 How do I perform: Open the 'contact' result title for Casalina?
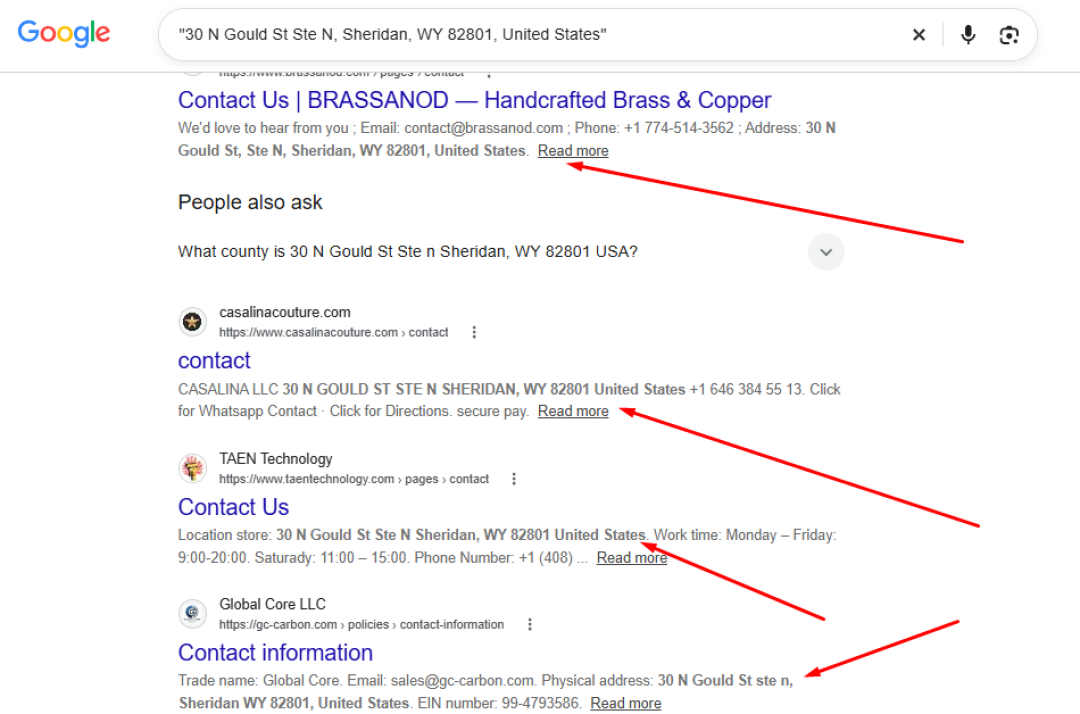[214, 361]
